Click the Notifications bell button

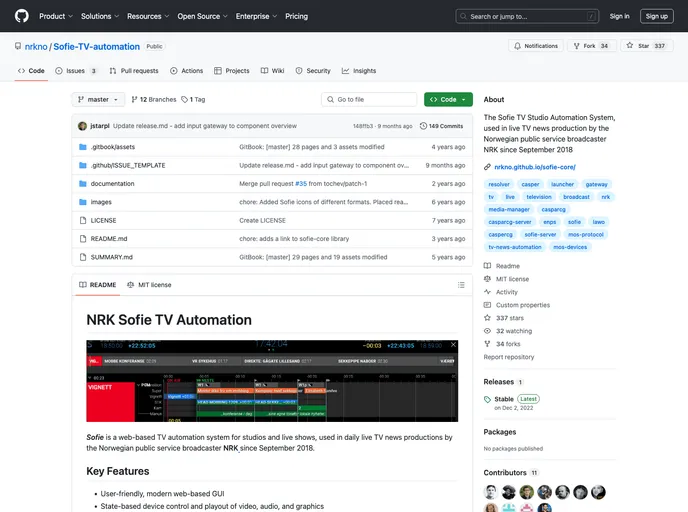tap(536, 46)
